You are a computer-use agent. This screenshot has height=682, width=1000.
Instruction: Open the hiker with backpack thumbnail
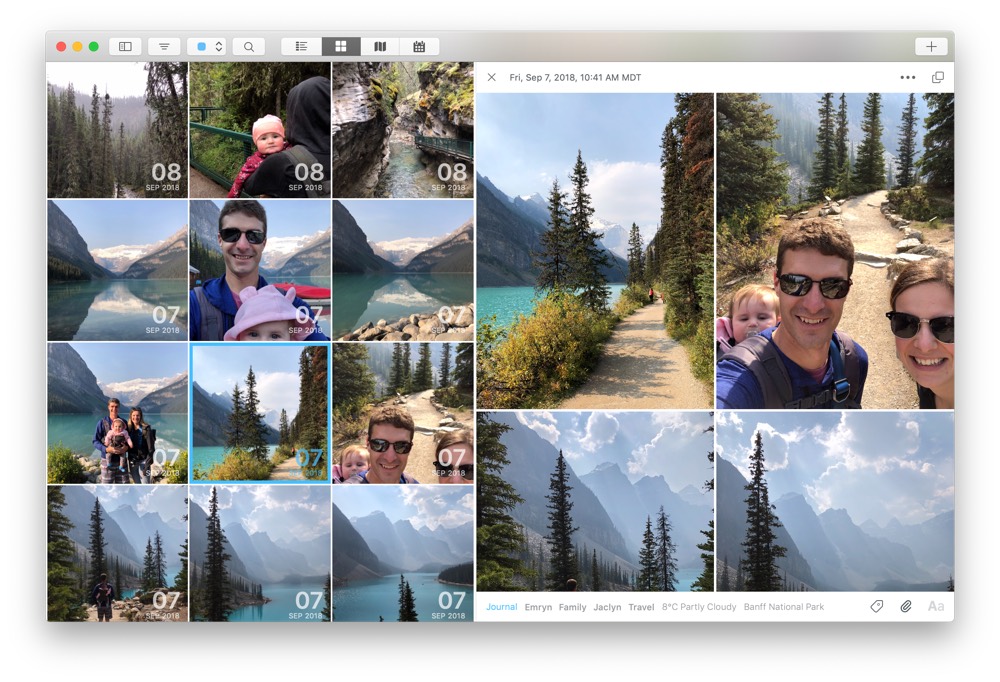click(x=117, y=554)
